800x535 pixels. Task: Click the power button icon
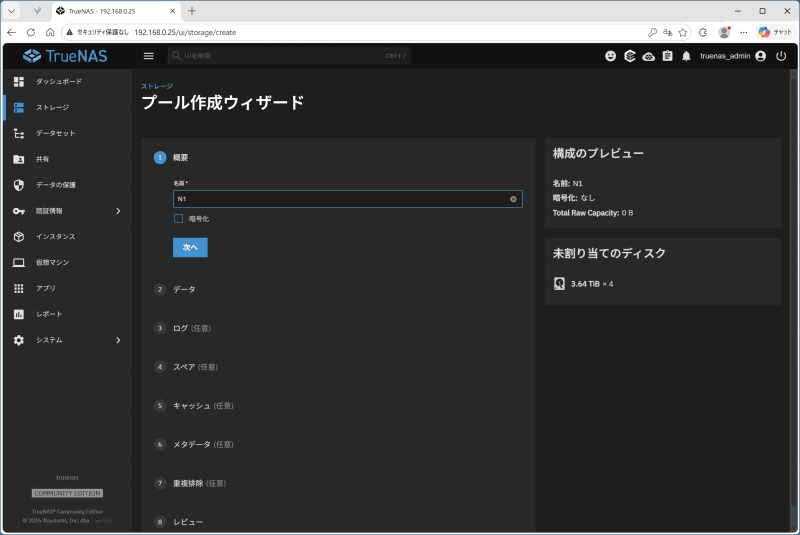781,56
